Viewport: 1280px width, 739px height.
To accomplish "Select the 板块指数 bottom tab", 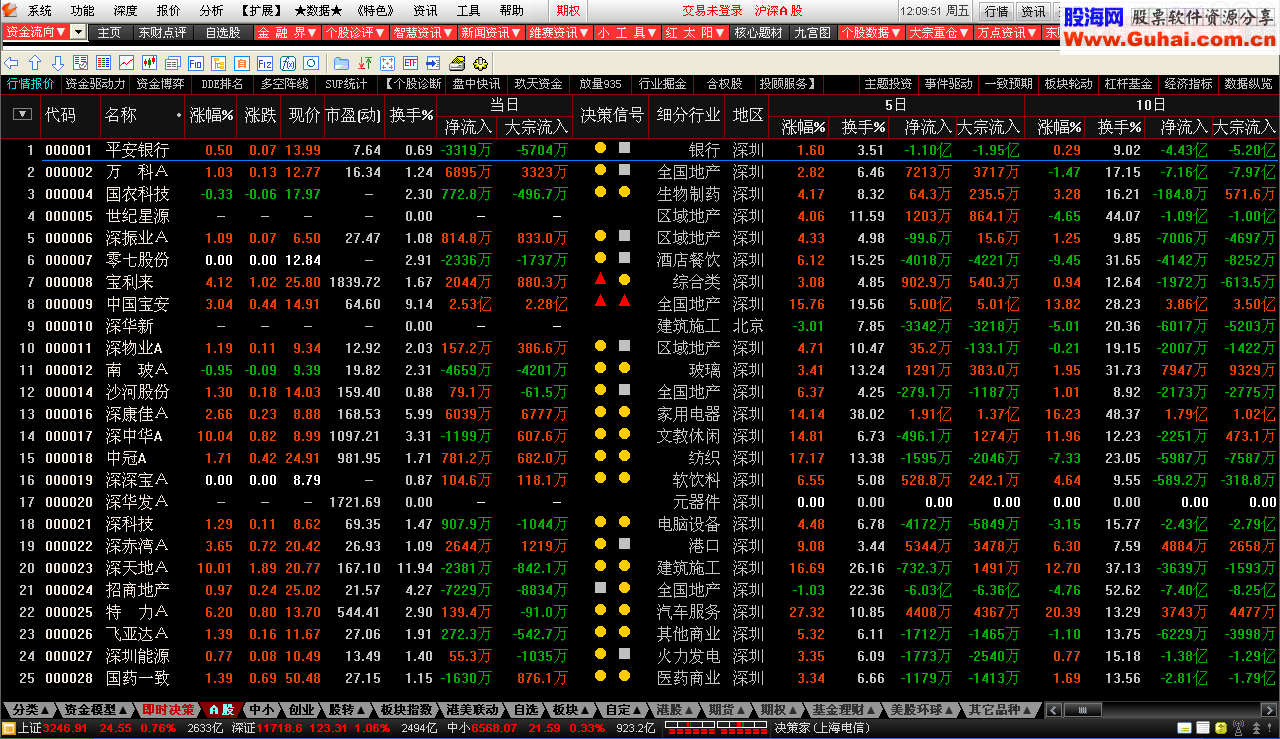I will (407, 710).
